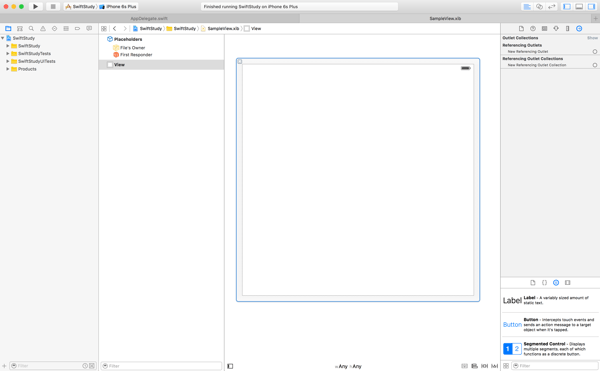Go forward with jump bar right arrow
This screenshot has width=600, height=371.
pos(125,29)
